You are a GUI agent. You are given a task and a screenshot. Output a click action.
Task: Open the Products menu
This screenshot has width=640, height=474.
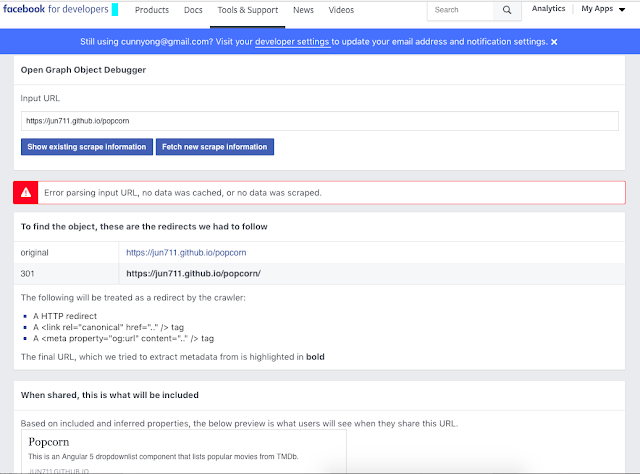(152, 10)
